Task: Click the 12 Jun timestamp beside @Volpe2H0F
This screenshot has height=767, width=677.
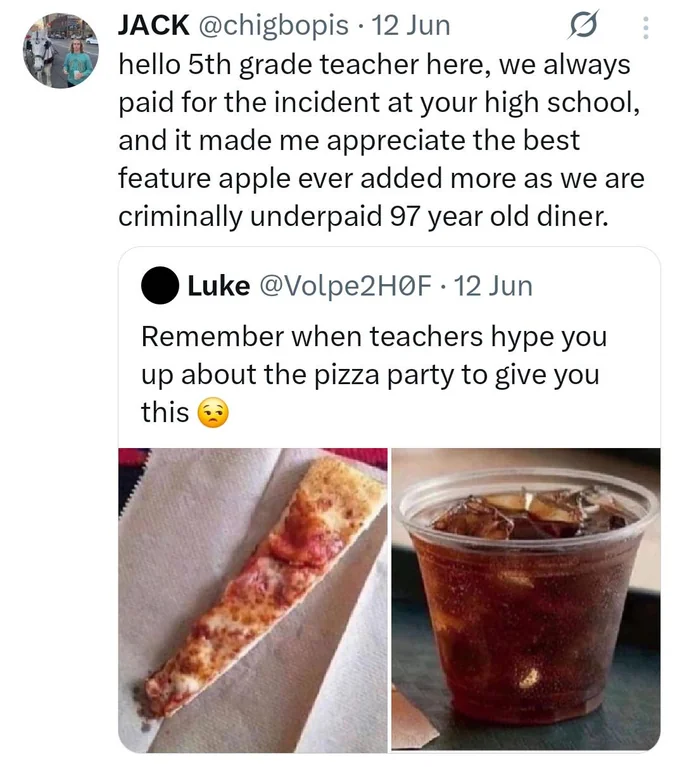Action: [493, 286]
